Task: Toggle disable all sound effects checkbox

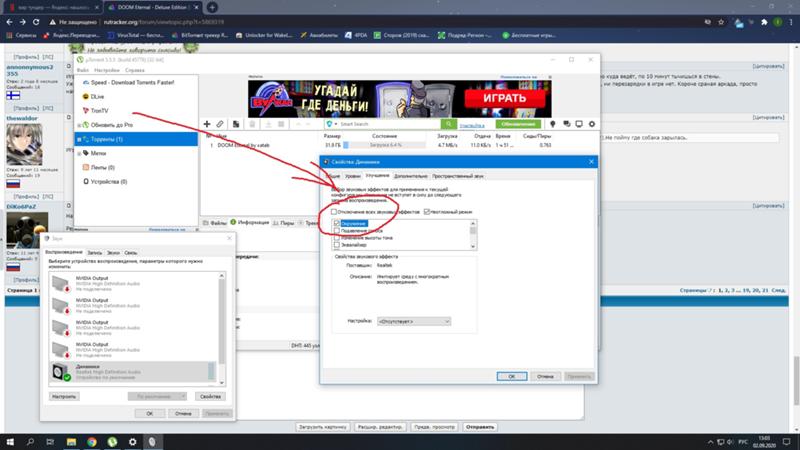Action: 334,212
